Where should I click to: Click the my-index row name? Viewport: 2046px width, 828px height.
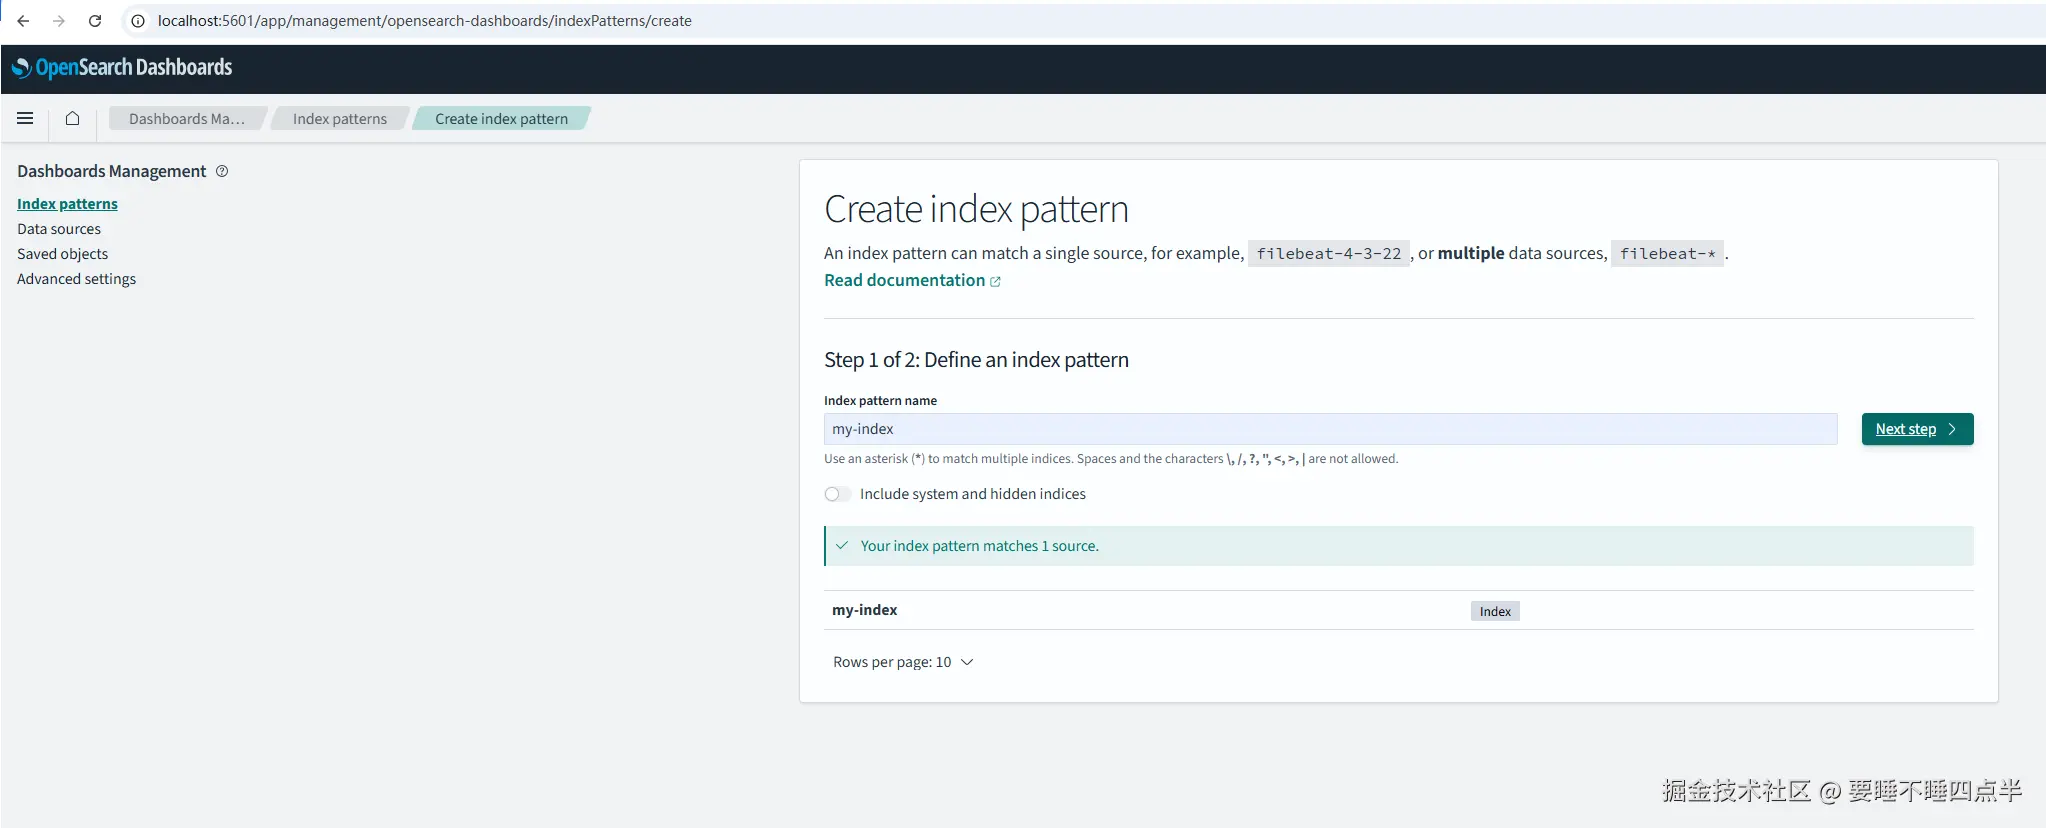tap(864, 610)
